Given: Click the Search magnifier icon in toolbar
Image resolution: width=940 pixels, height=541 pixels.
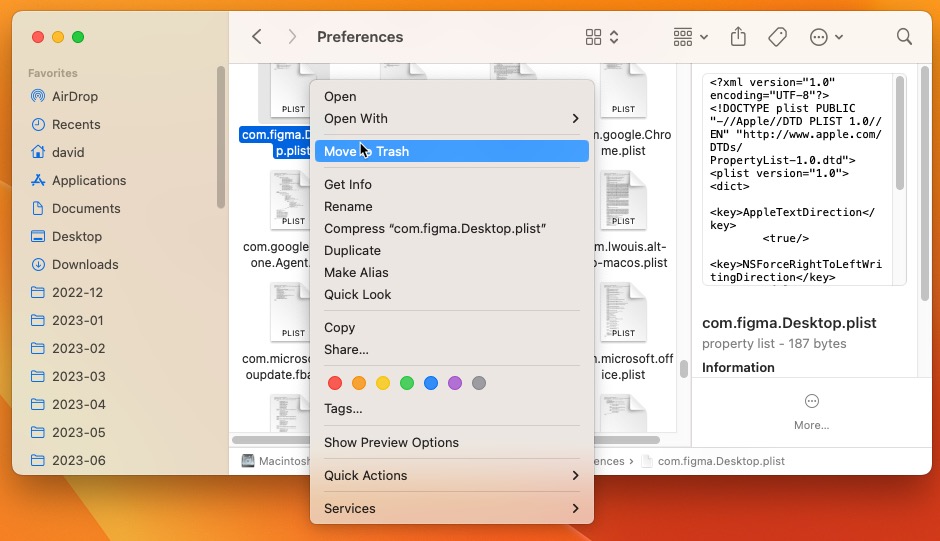Looking at the screenshot, I should (x=904, y=37).
